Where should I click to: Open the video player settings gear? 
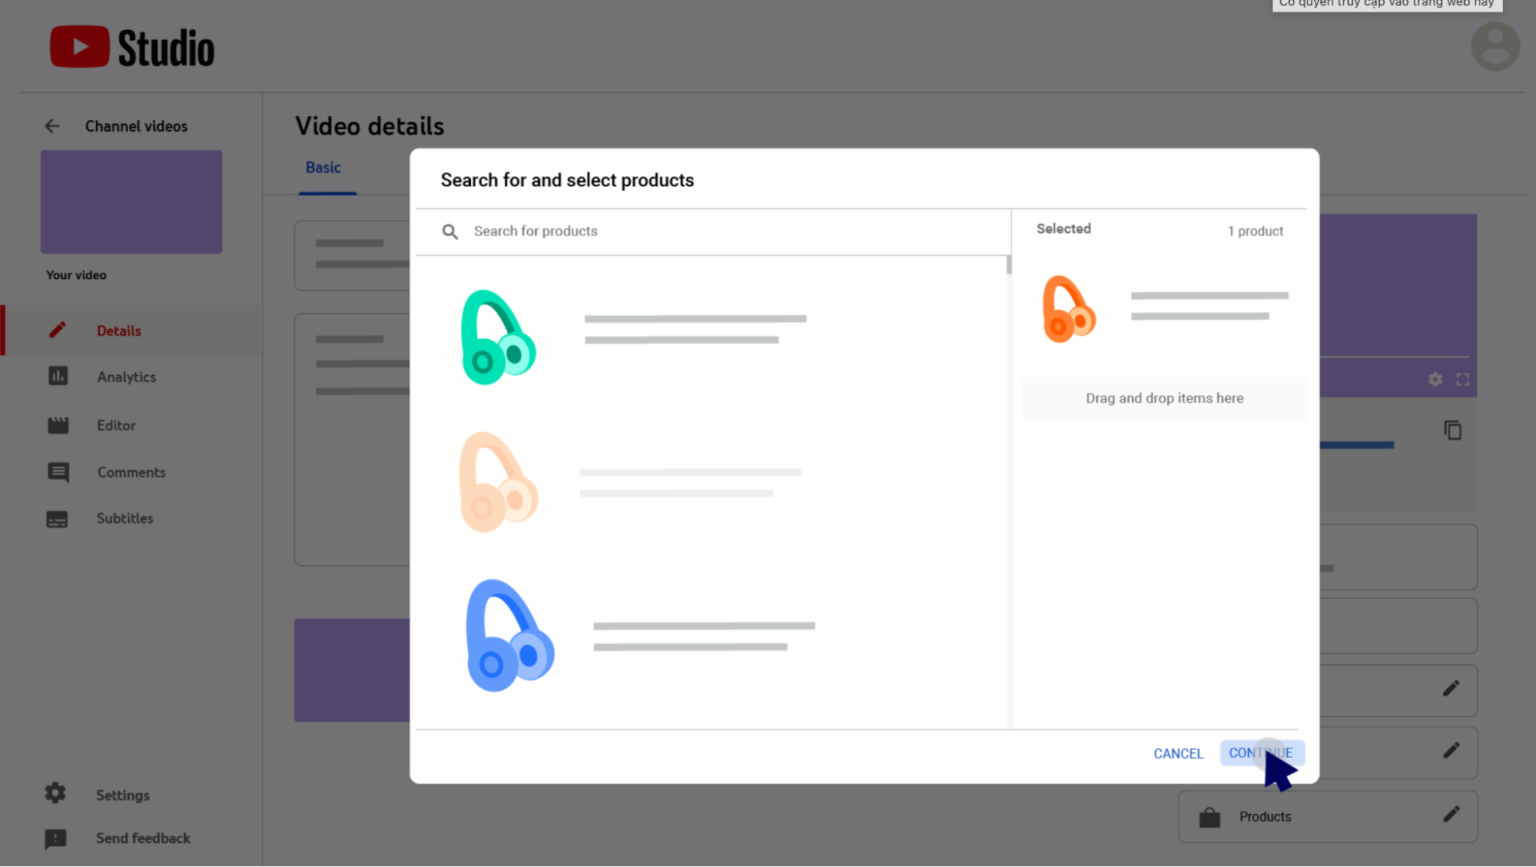click(x=1434, y=379)
